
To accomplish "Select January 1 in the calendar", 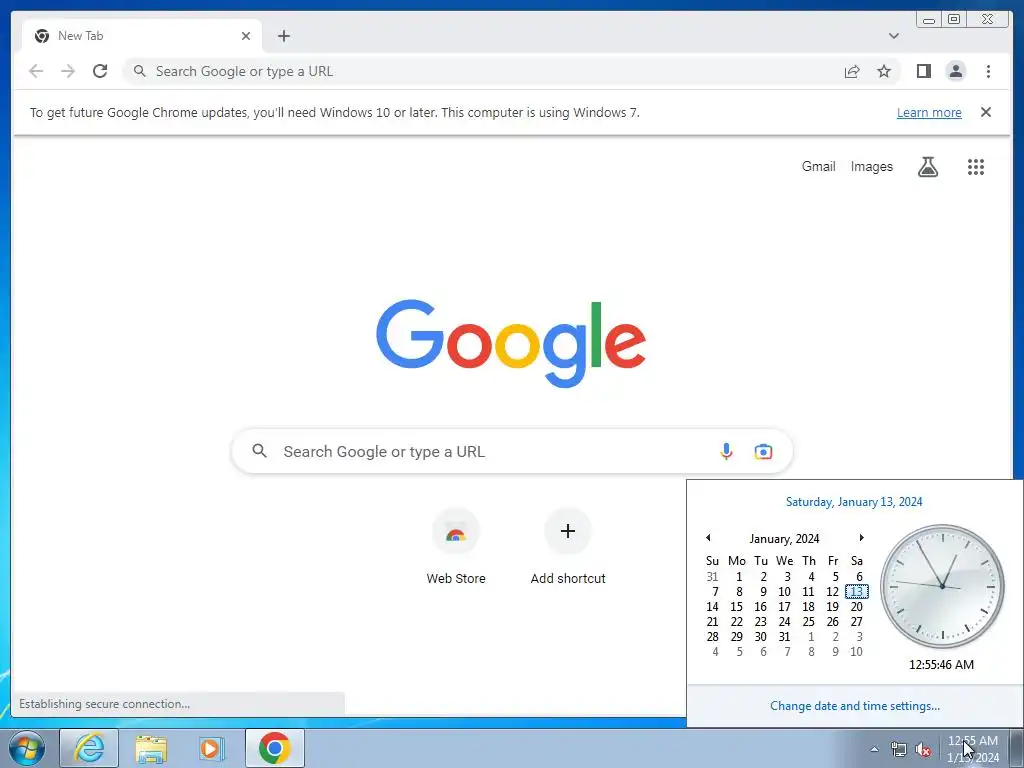I will click(739, 577).
